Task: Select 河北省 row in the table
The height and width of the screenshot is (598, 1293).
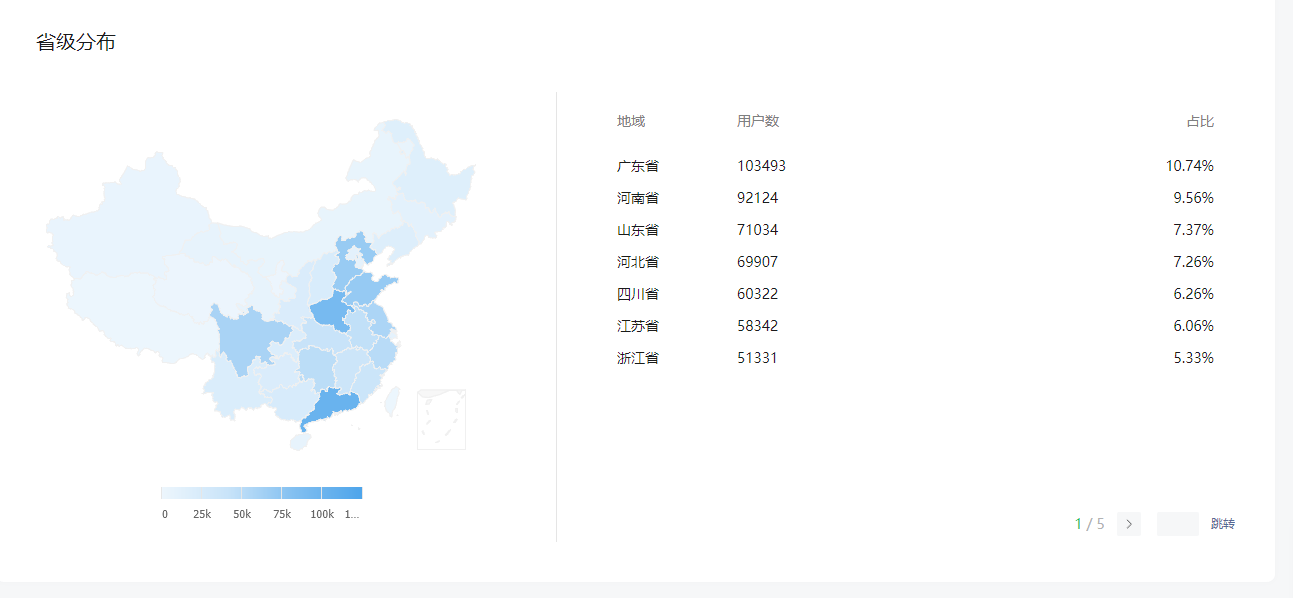Action: (x=915, y=262)
